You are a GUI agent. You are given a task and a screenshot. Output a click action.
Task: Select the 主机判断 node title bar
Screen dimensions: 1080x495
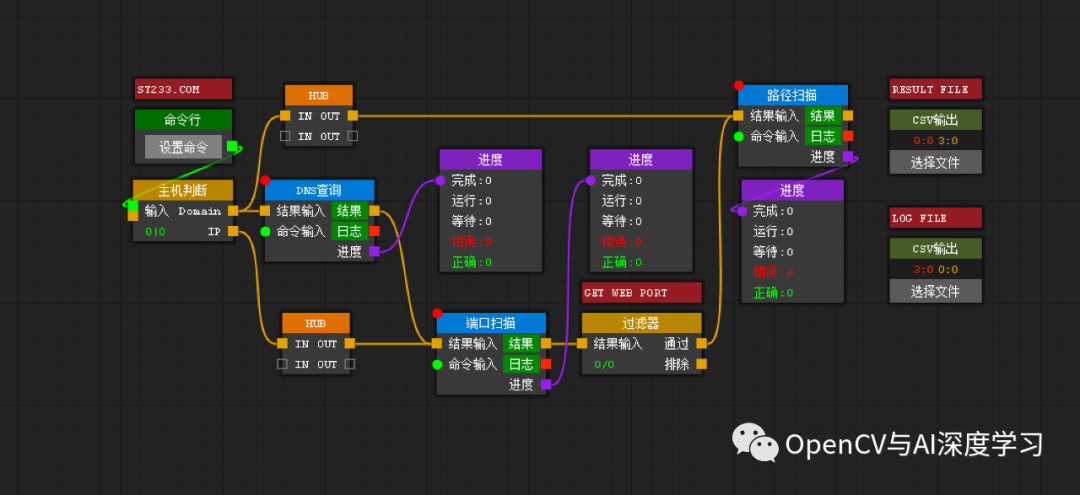point(182,190)
